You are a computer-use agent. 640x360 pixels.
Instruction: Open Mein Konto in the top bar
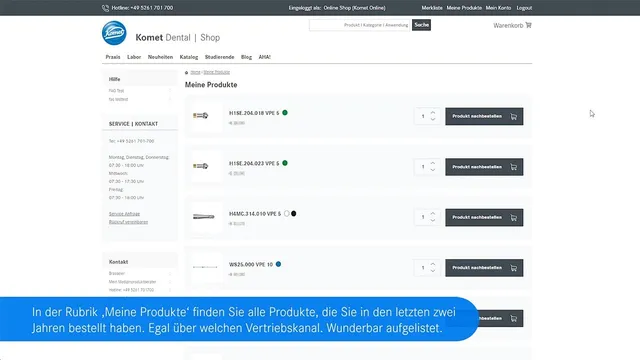pyautogui.click(x=498, y=8)
